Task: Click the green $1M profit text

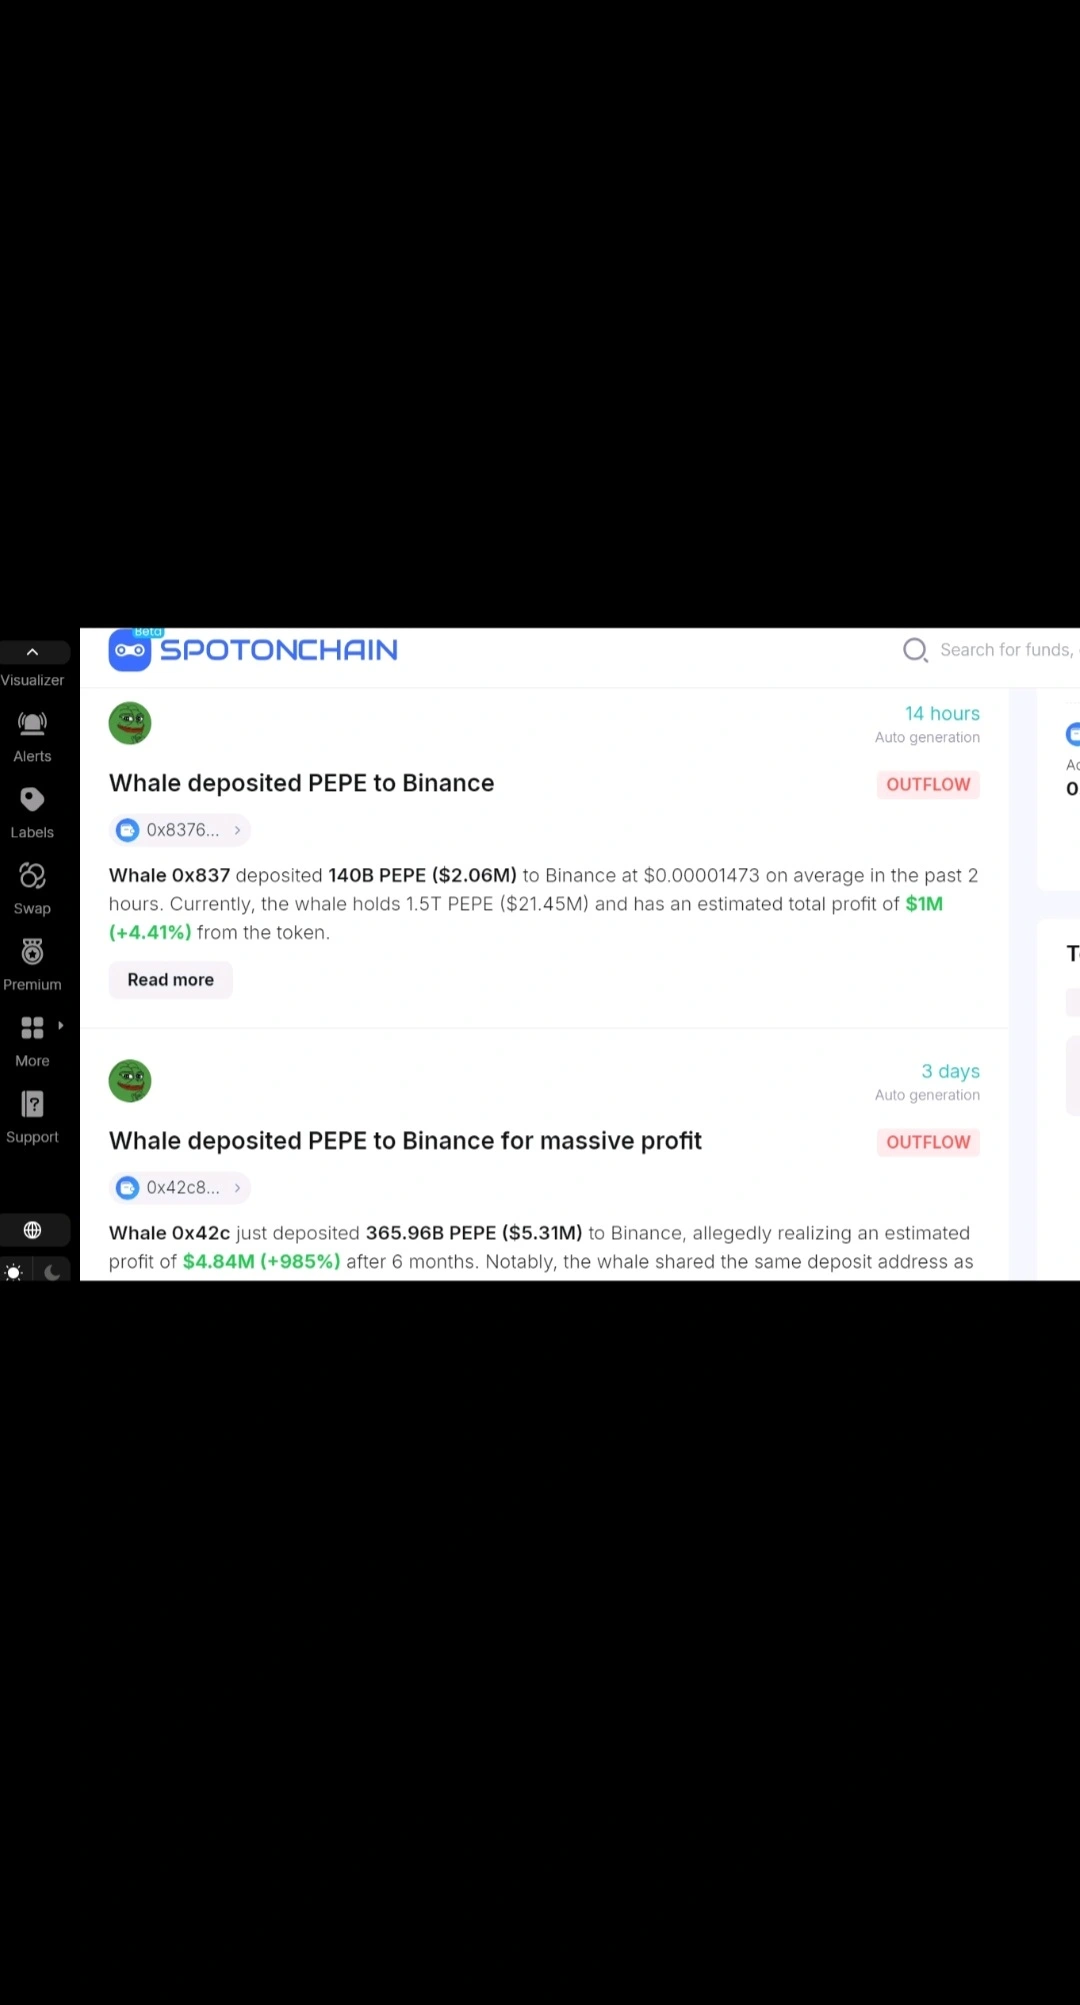Action: click(x=924, y=904)
